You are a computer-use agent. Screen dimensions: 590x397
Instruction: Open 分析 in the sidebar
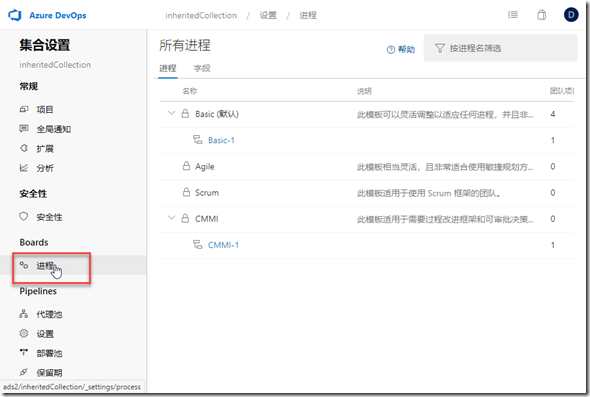click(45, 168)
